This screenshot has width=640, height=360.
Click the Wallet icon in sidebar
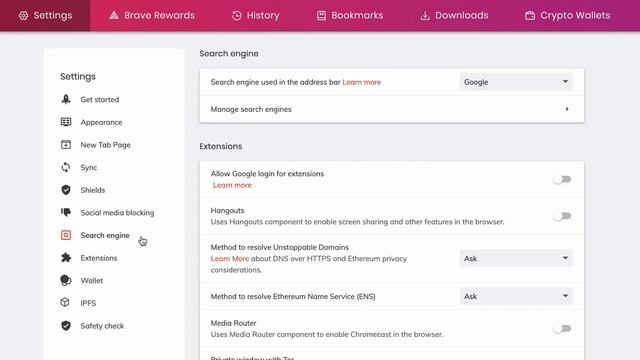(66, 280)
